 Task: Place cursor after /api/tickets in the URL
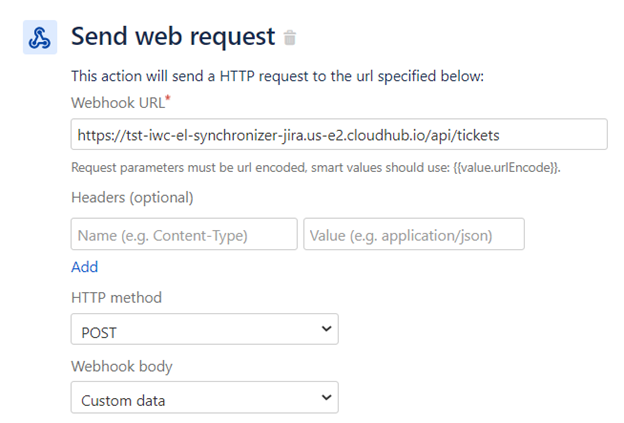(x=500, y=135)
